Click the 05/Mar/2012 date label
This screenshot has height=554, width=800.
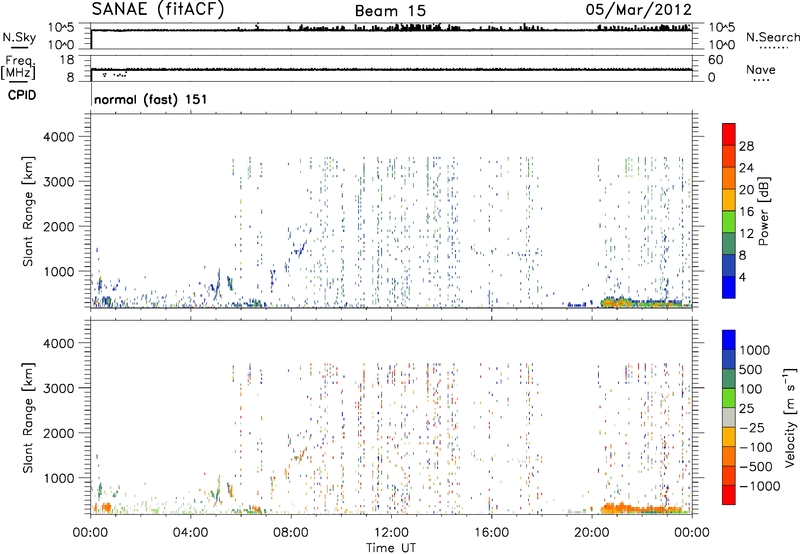pyautogui.click(x=639, y=10)
